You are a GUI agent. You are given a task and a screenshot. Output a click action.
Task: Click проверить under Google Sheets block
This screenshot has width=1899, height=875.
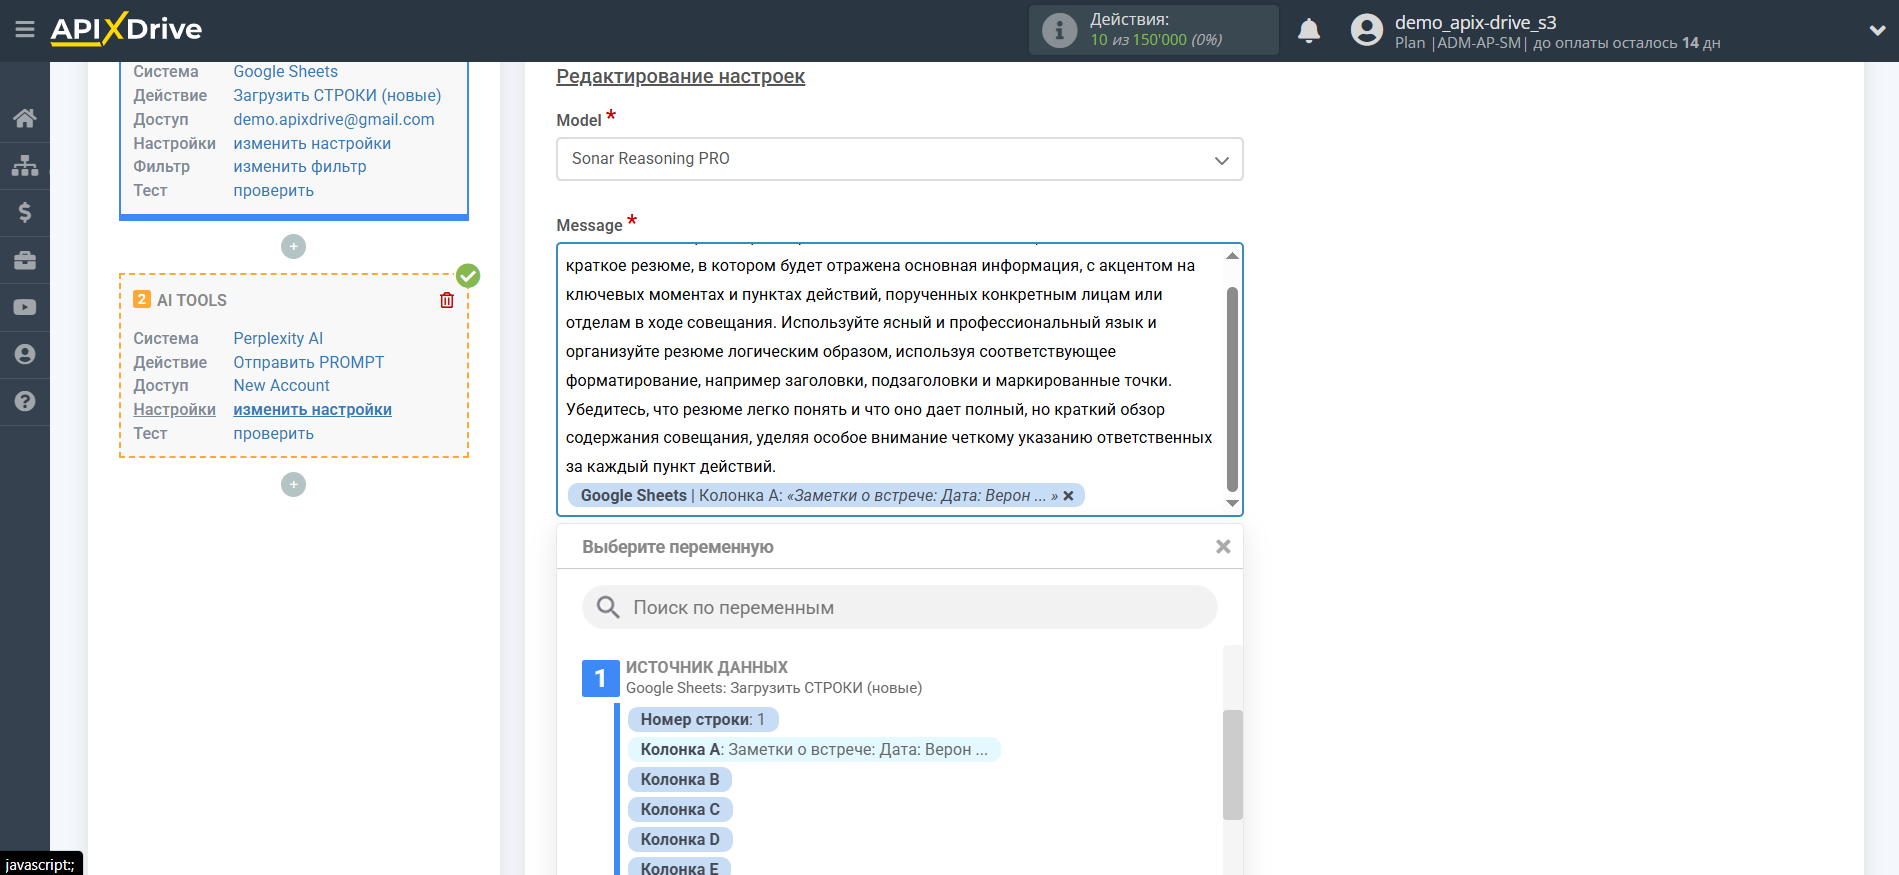[x=273, y=190]
